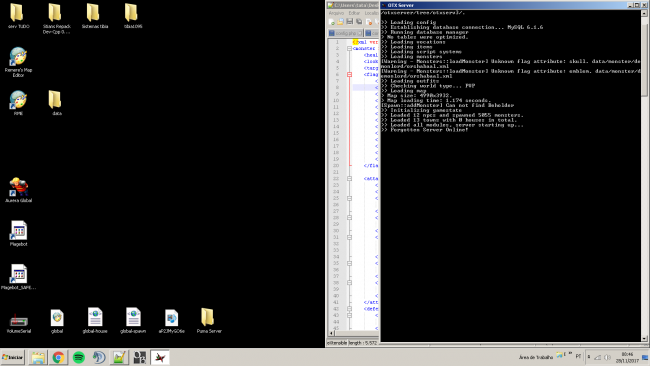Image resolution: width=650 pixels, height=366 pixels.
Task: Select the global-spawn file on the desktop
Action: click(x=133, y=320)
